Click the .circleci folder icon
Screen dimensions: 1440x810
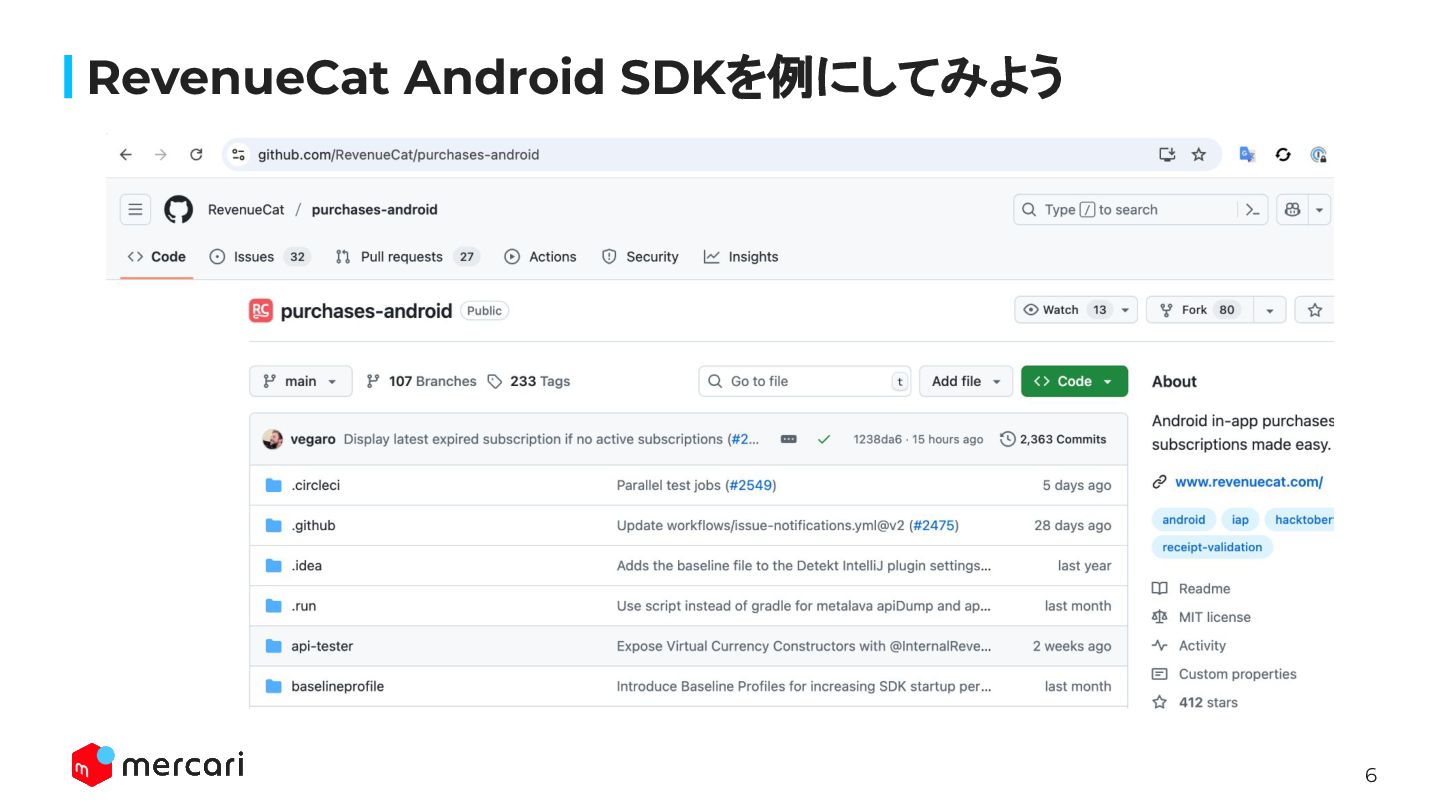[x=274, y=485]
